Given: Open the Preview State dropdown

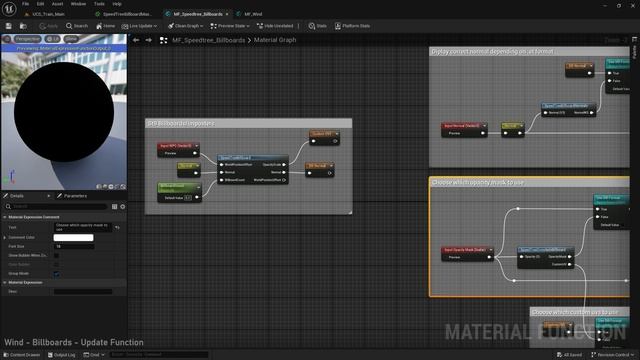Looking at the screenshot, I should click(x=230, y=26).
